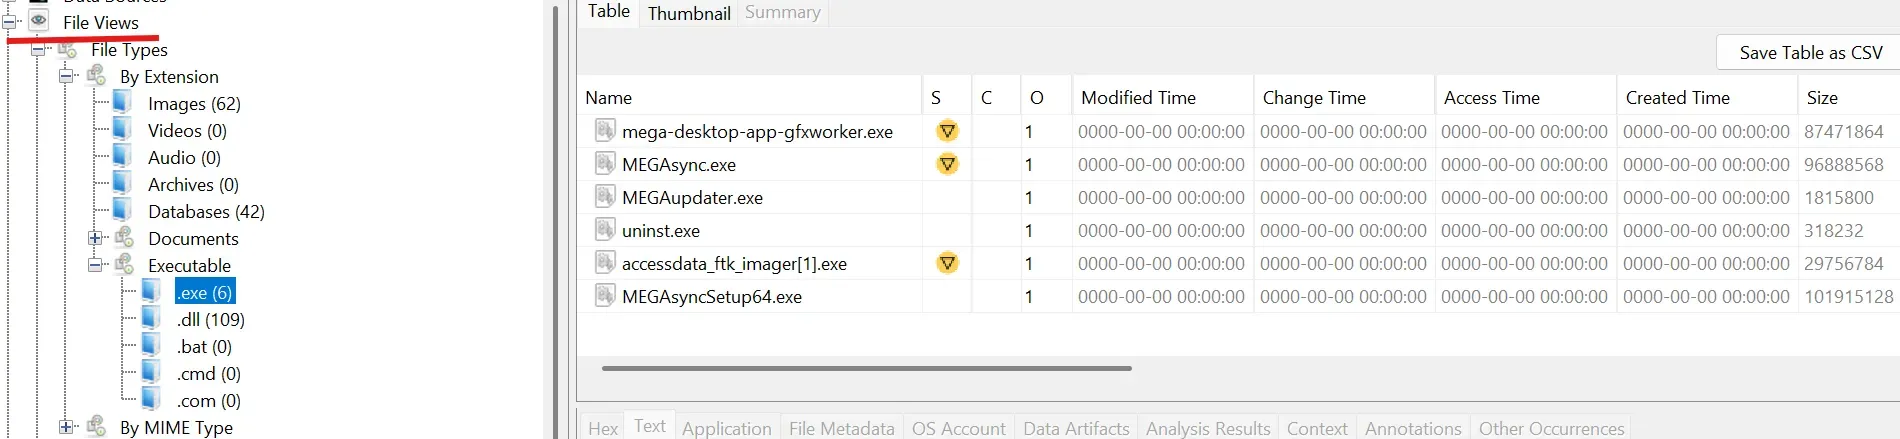Open the Application content tab
This screenshot has height=439, width=1900.
tap(727, 428)
